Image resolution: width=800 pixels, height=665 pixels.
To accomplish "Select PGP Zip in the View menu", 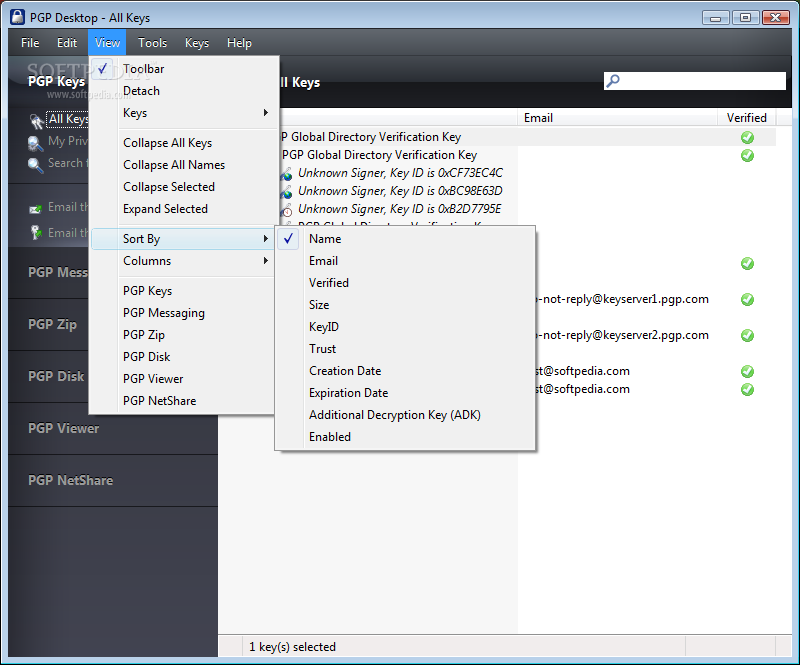I will pos(185,335).
